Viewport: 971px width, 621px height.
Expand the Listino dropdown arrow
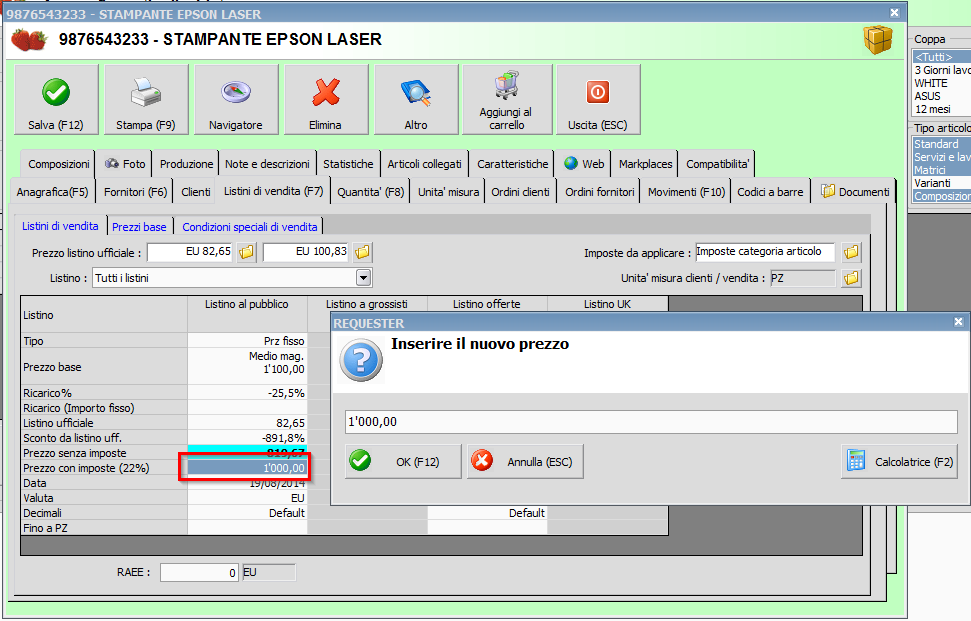coord(364,278)
